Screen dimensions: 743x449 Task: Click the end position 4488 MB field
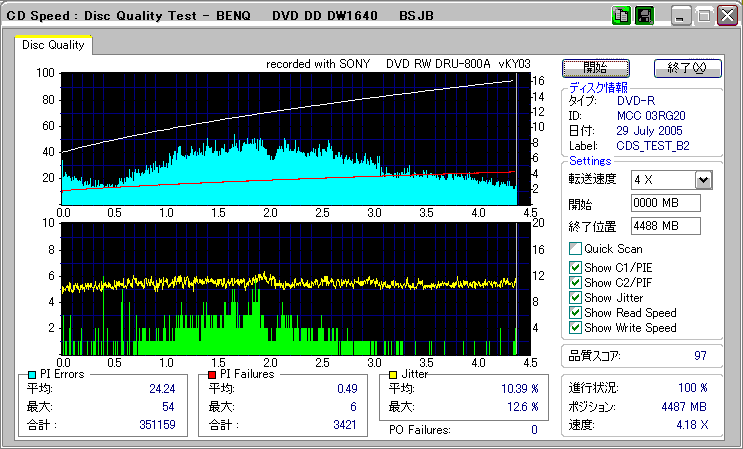point(665,225)
